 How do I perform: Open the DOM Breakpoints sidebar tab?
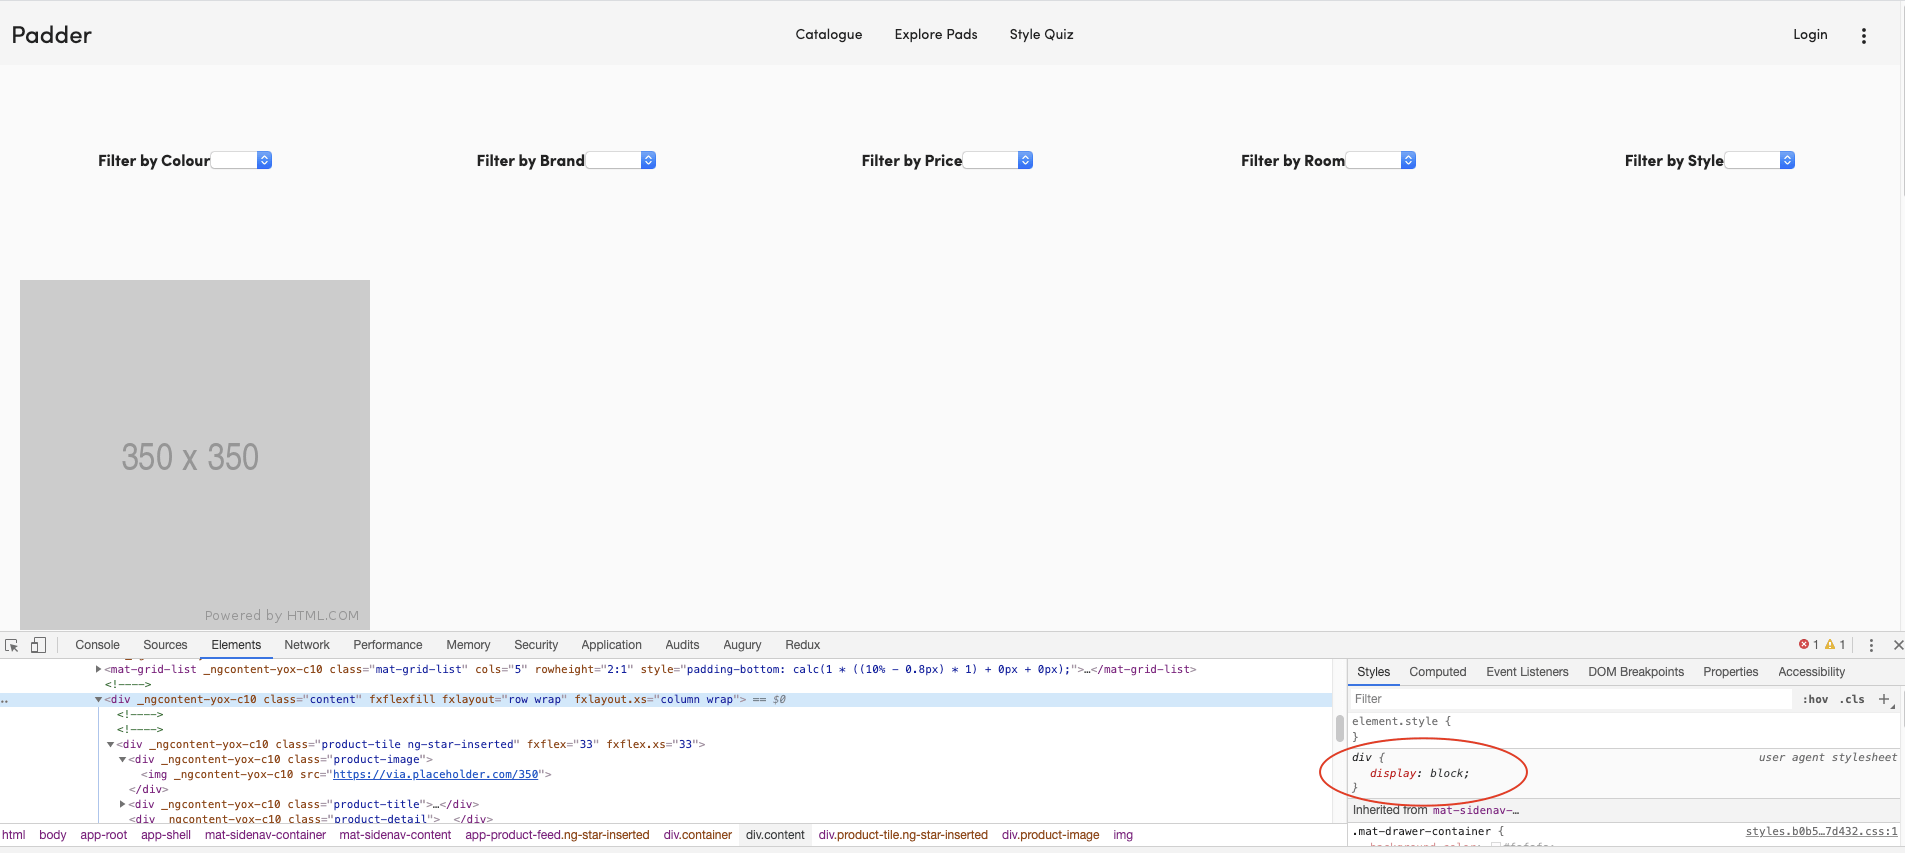point(1636,672)
